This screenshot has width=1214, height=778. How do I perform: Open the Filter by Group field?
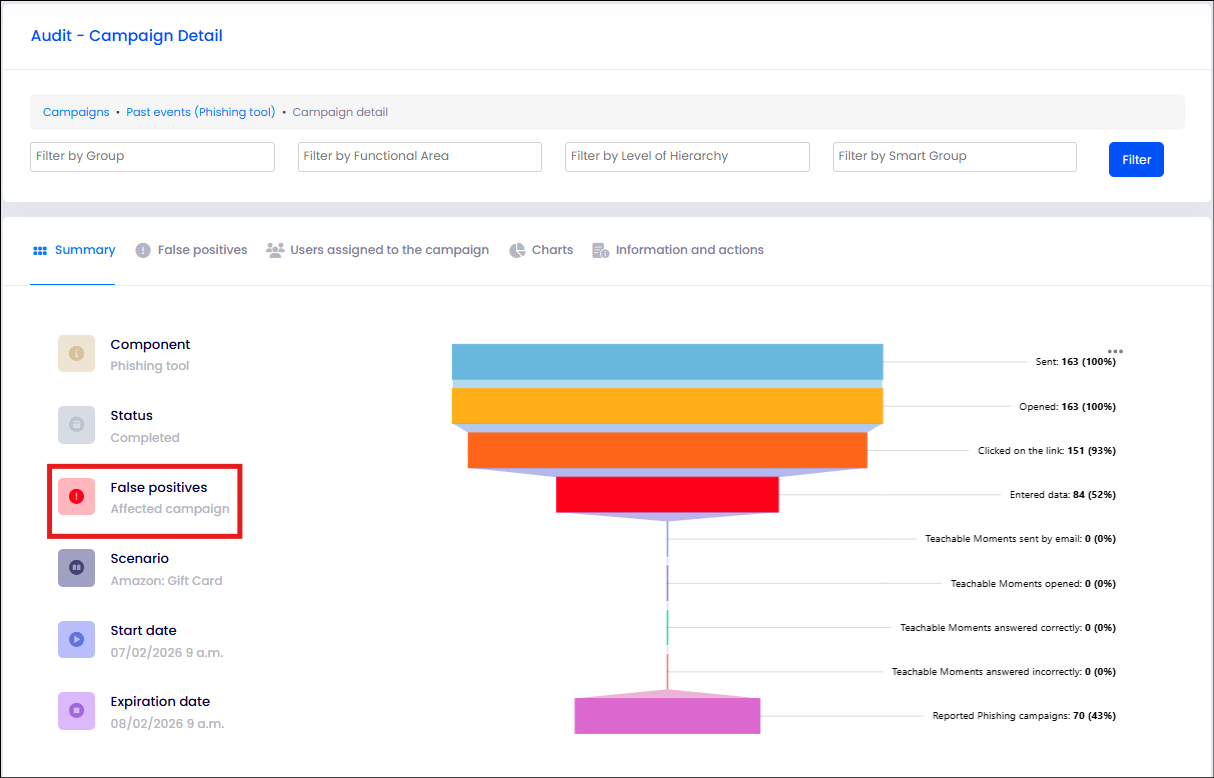click(x=152, y=157)
